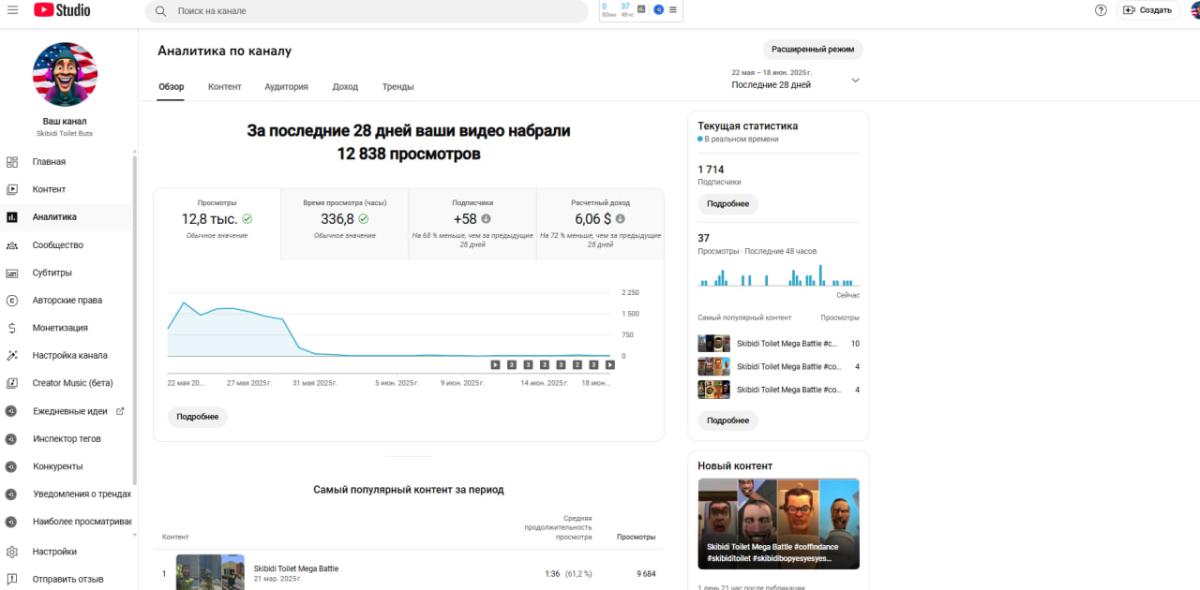
Task: Open Инспектор тегов in the sidebar
Action: click(65, 439)
